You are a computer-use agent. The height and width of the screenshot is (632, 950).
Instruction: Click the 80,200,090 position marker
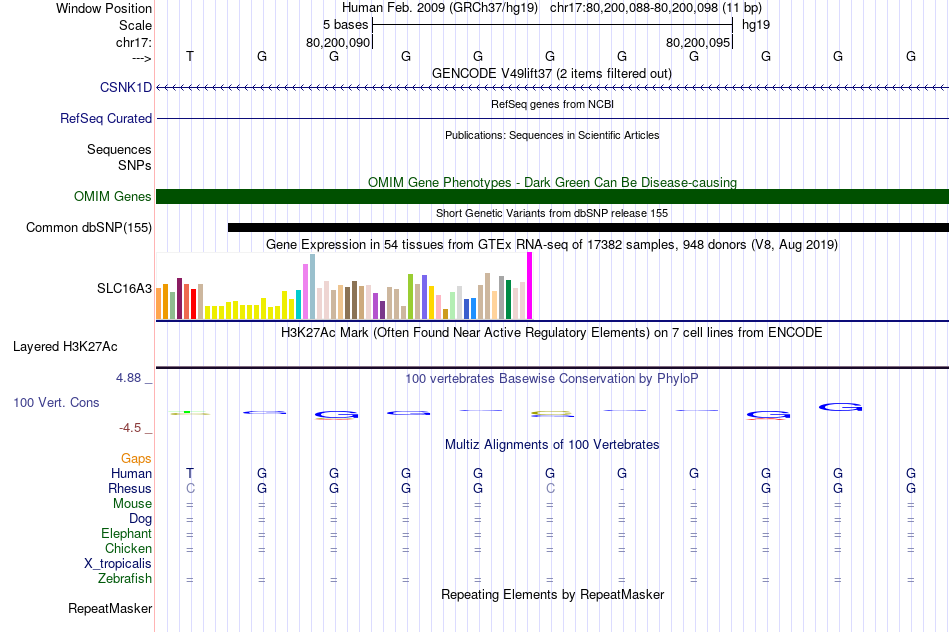[337, 42]
